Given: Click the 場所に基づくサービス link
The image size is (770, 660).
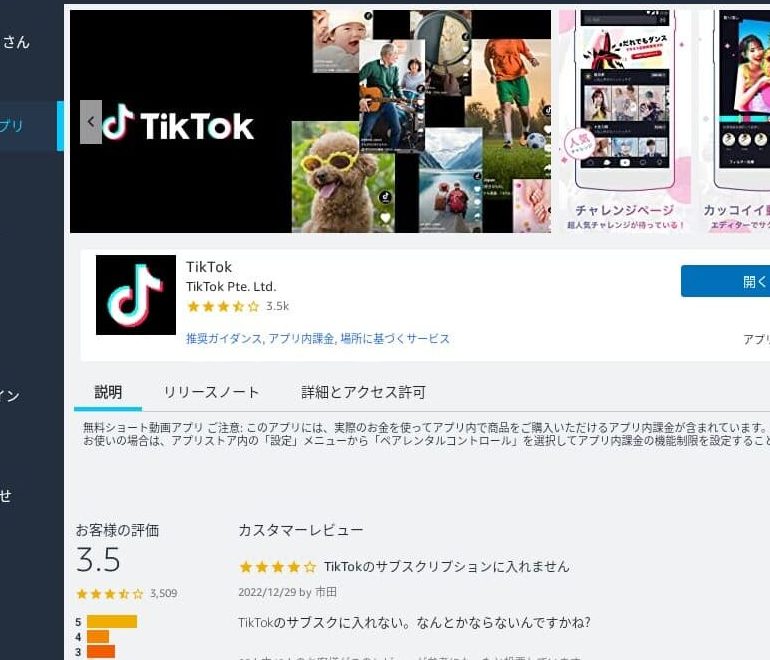Looking at the screenshot, I should 395,338.
